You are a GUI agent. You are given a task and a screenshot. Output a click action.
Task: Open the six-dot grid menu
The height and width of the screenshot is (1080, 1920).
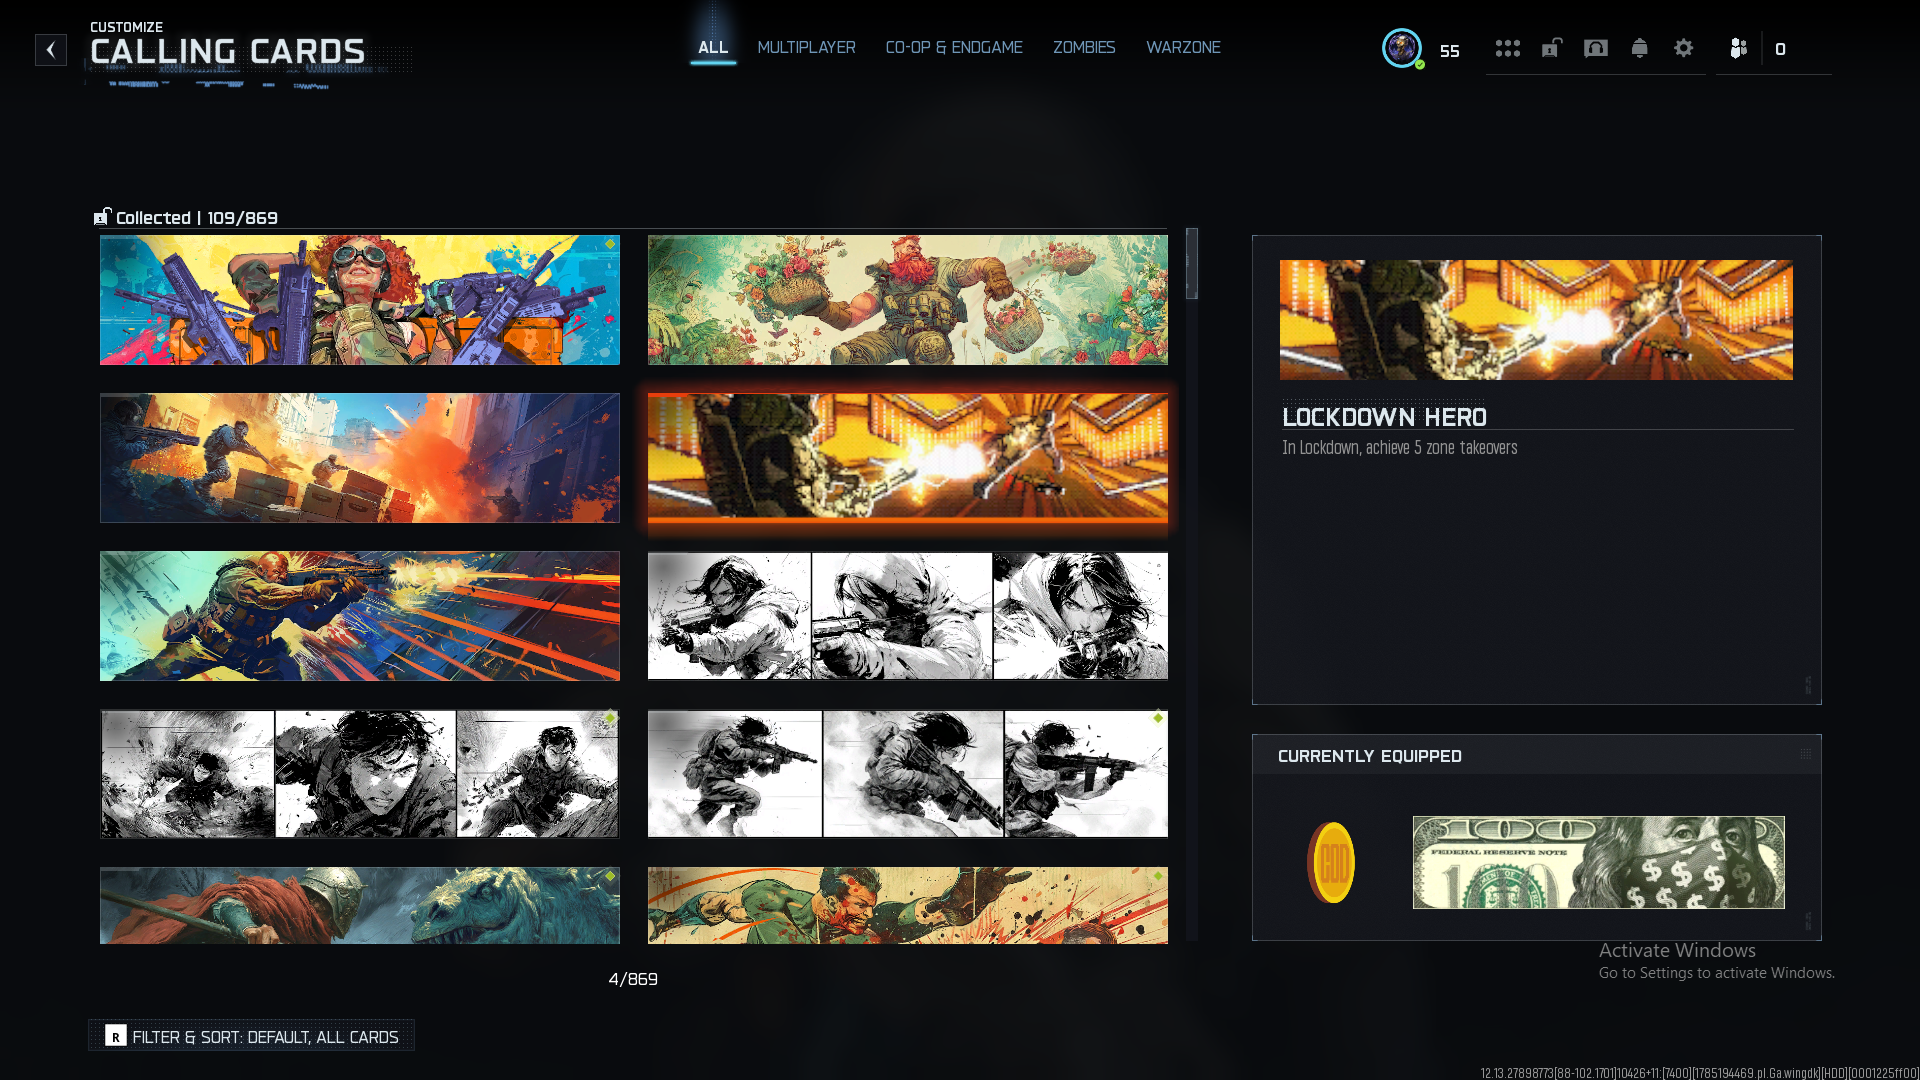pos(1508,48)
